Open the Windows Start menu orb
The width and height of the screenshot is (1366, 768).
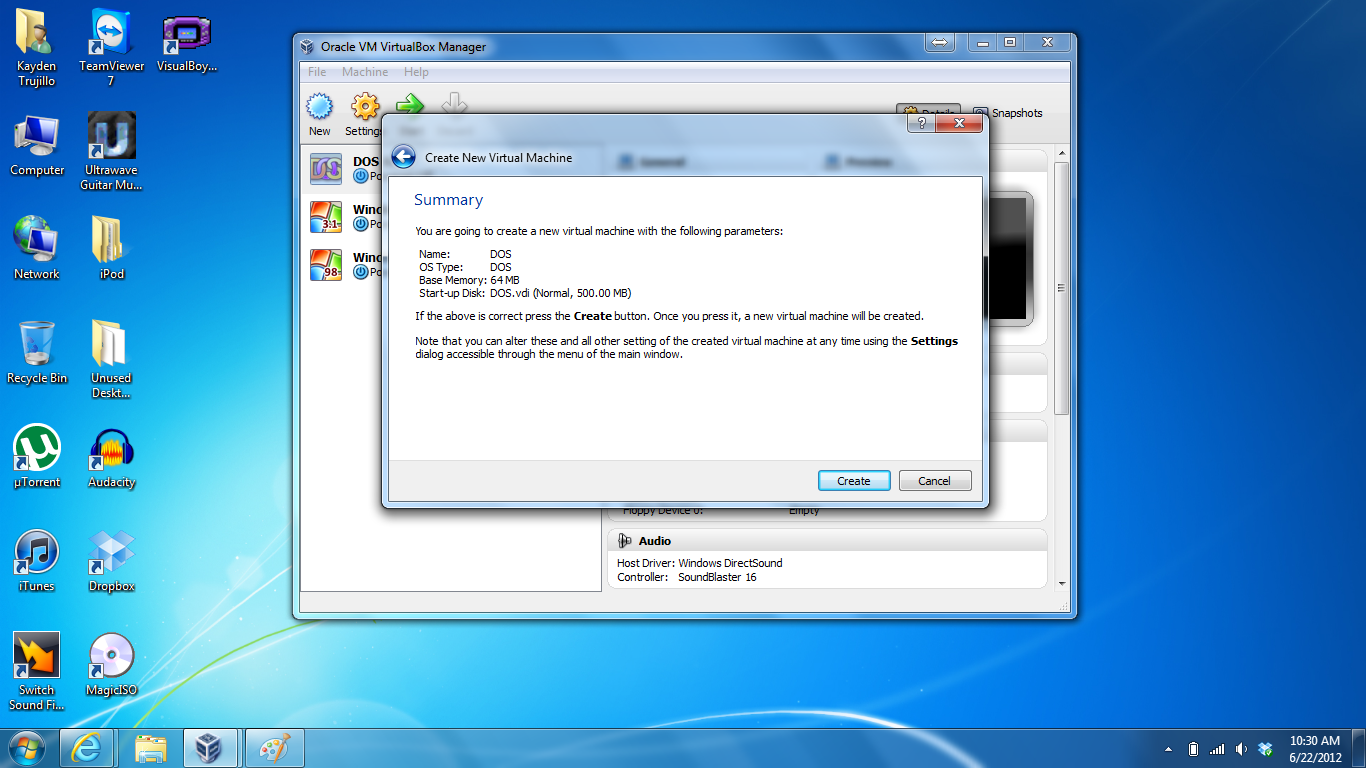tap(27, 747)
